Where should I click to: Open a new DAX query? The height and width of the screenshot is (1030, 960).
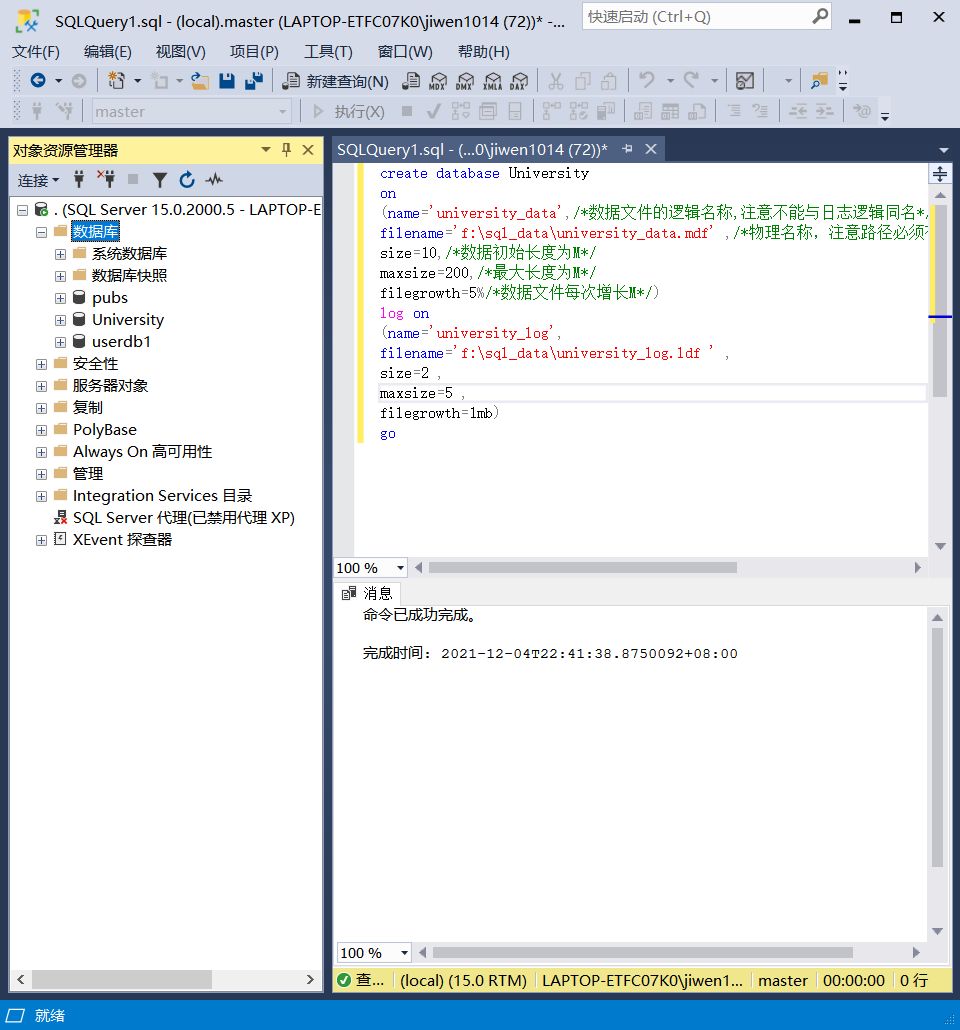coord(519,81)
